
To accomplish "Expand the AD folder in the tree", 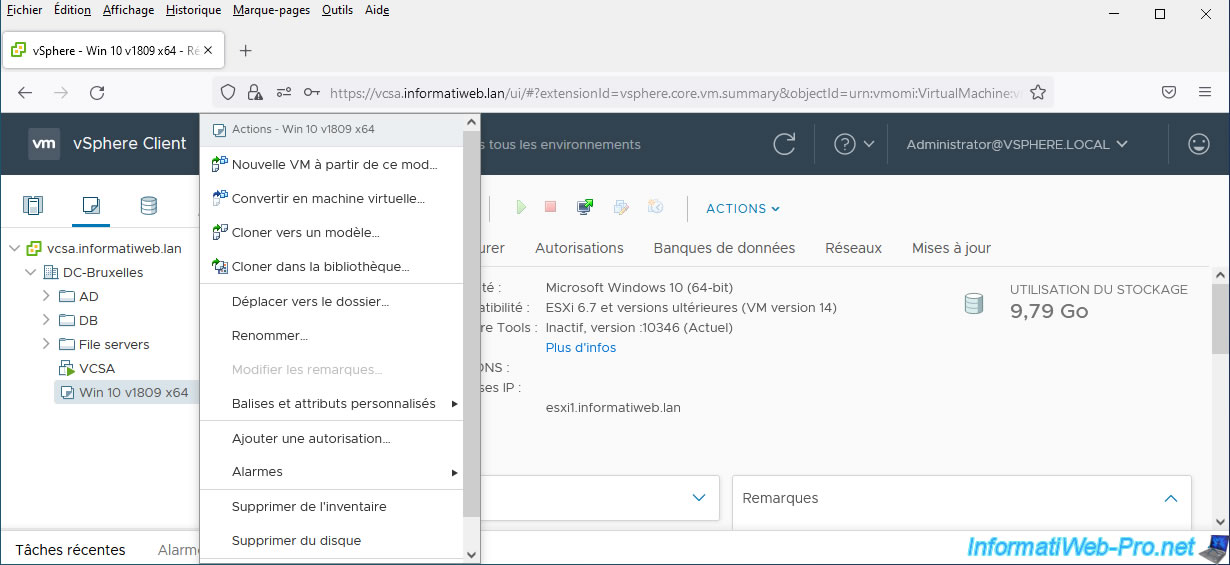I will pos(46,296).
